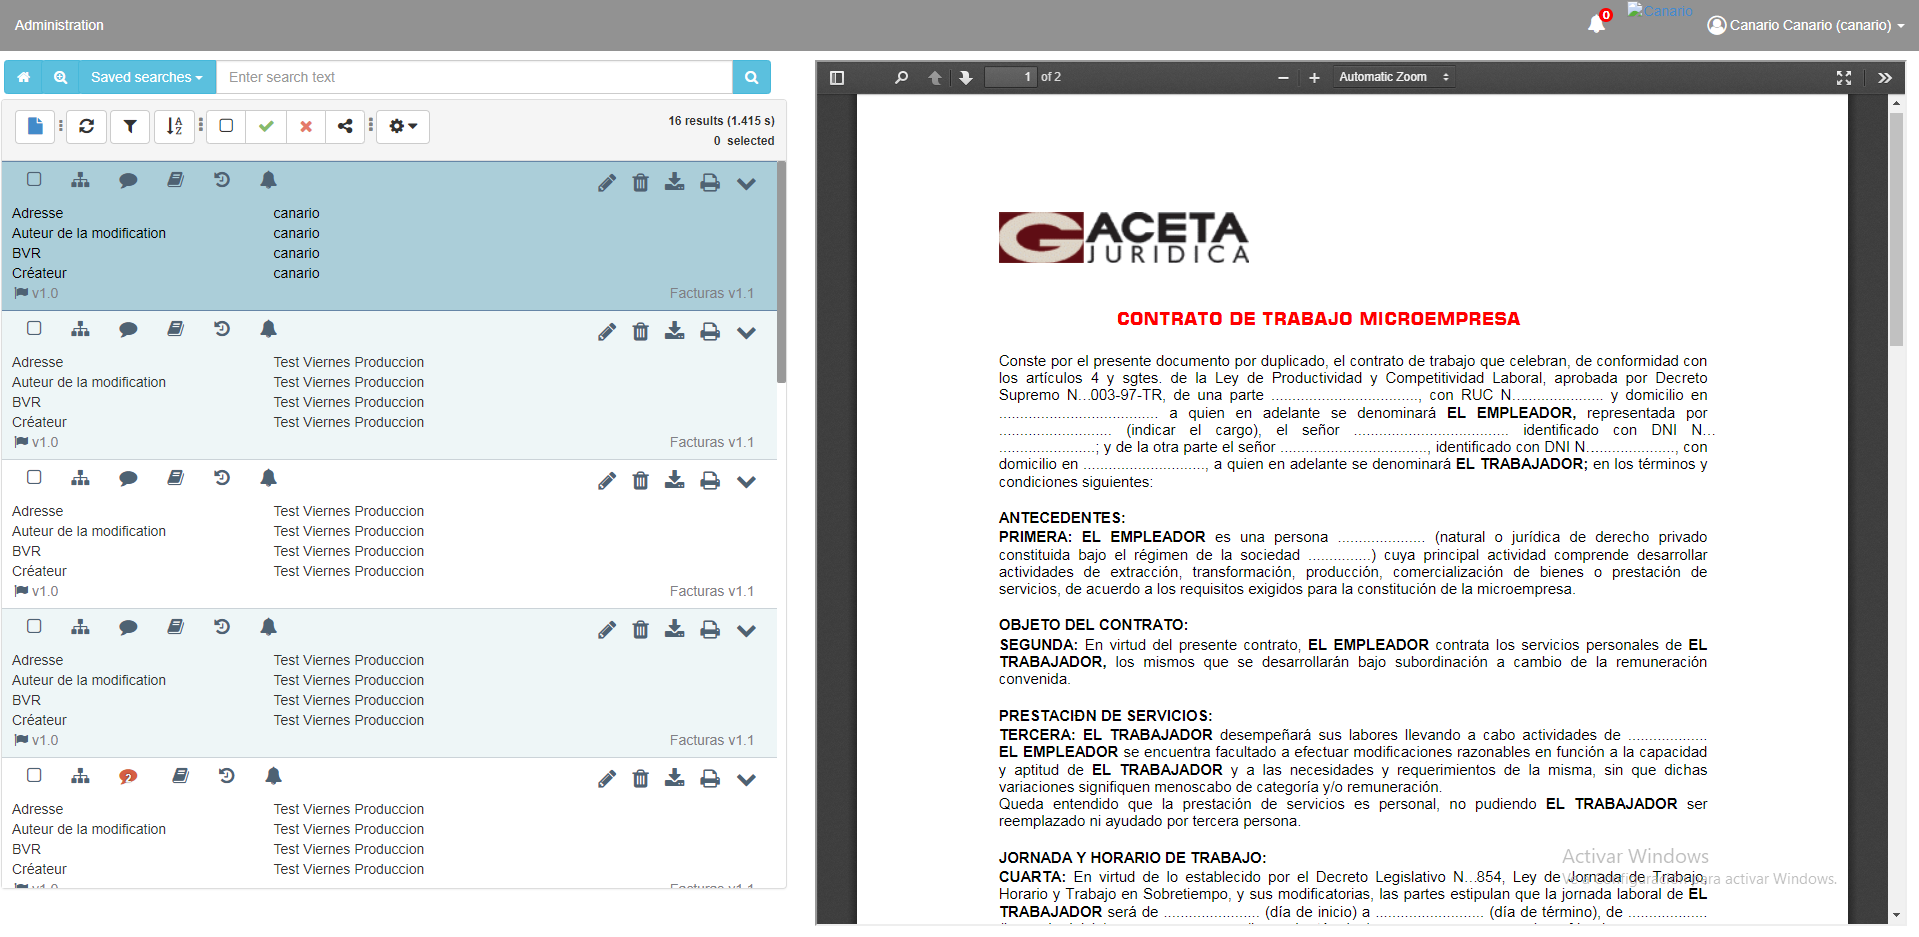Open find-in-document in the PDF viewer

pos(902,77)
